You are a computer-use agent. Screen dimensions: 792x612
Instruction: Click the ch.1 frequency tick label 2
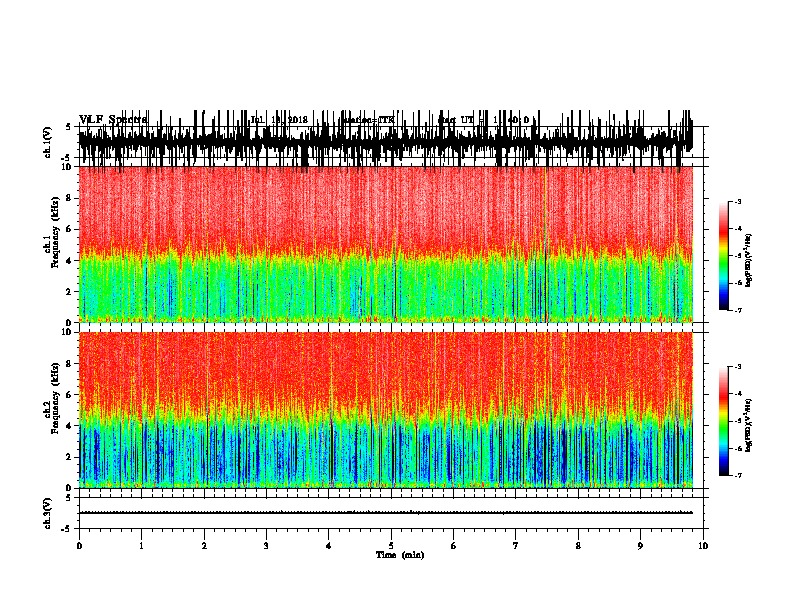tap(69, 291)
